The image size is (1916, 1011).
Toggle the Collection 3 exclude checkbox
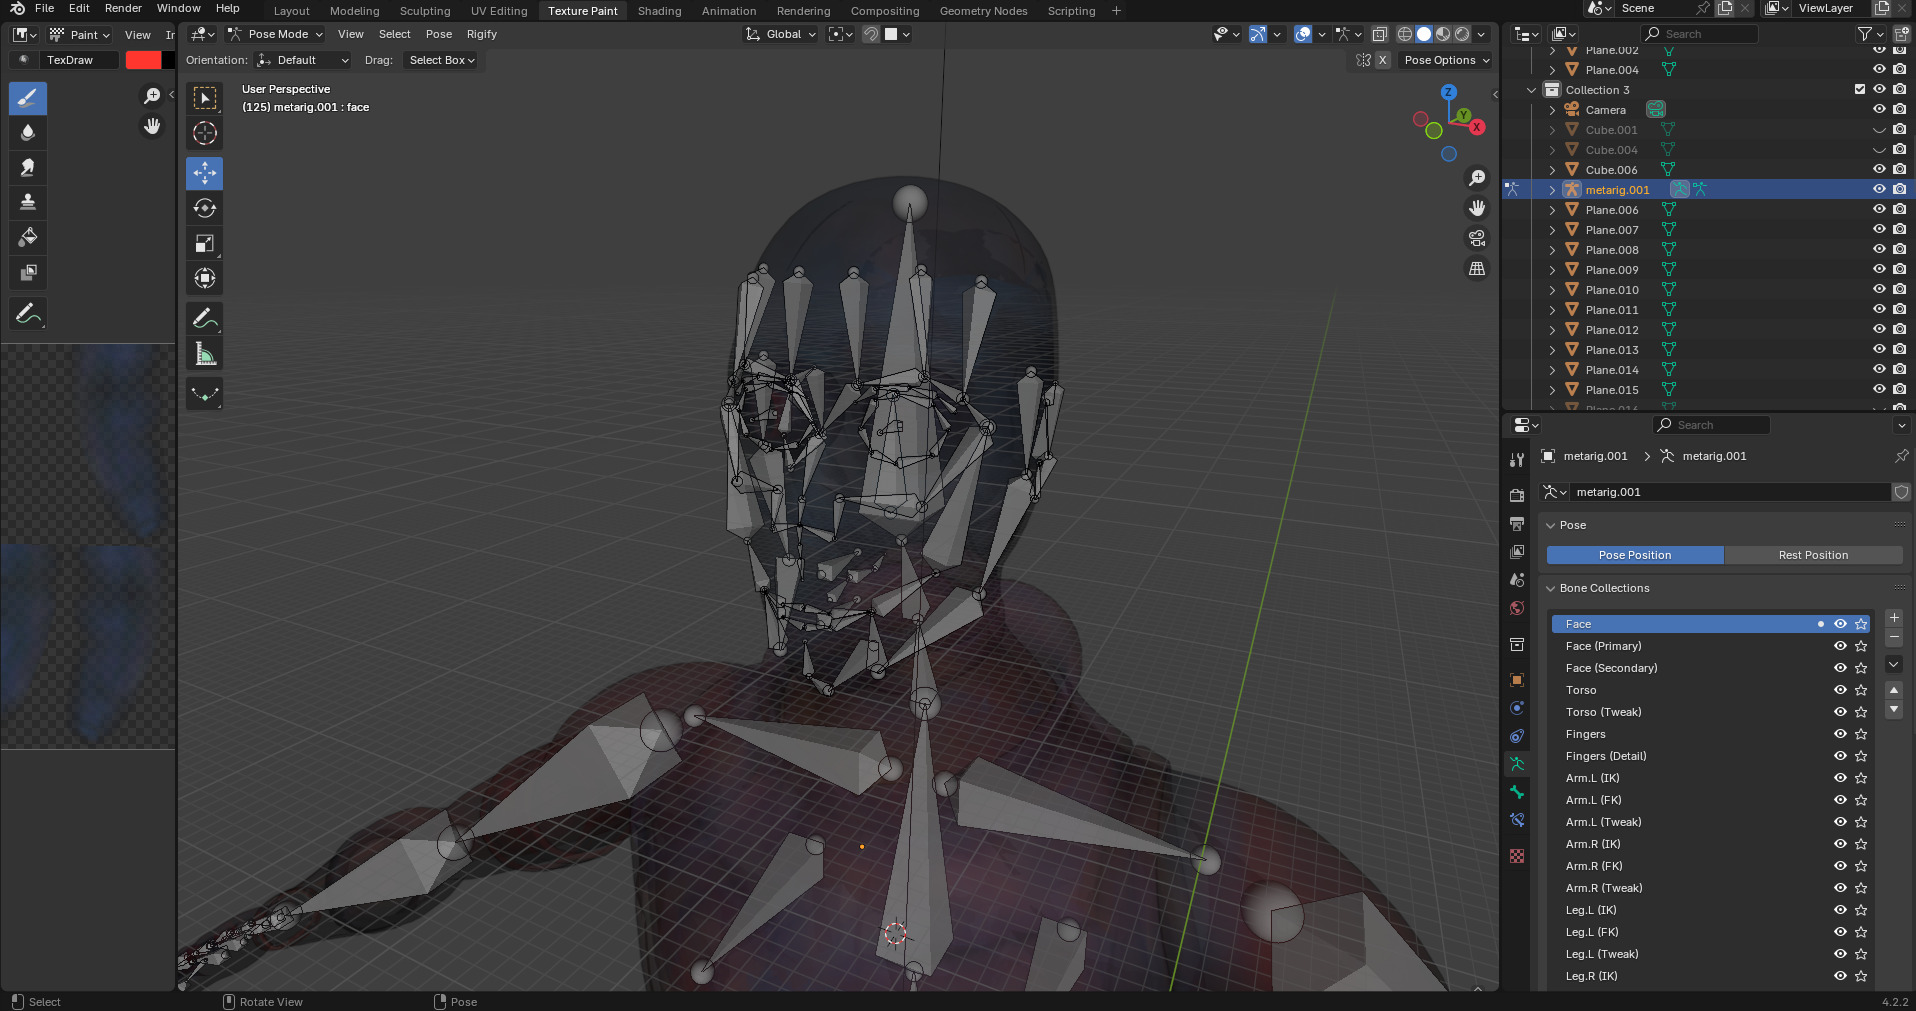(1860, 90)
